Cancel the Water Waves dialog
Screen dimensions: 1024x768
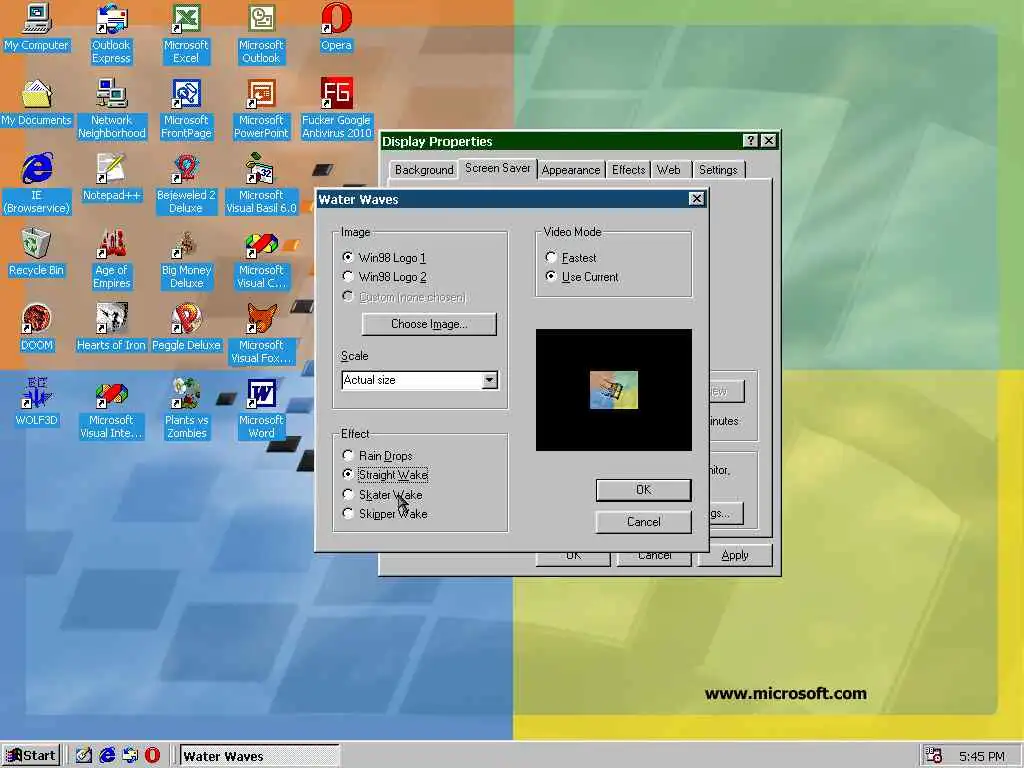[x=643, y=522]
